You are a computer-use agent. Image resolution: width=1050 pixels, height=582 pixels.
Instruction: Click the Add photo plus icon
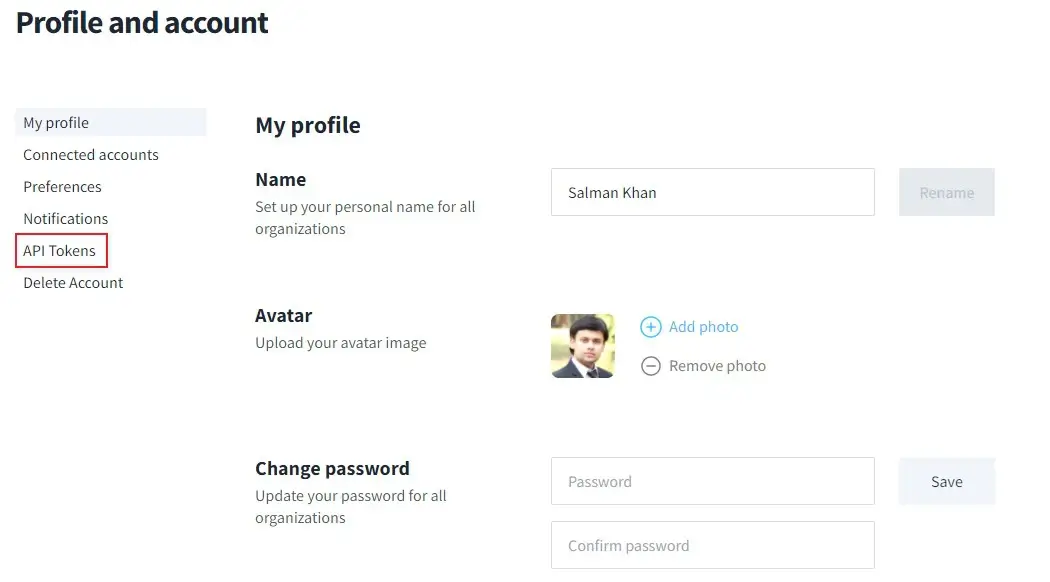[651, 327]
